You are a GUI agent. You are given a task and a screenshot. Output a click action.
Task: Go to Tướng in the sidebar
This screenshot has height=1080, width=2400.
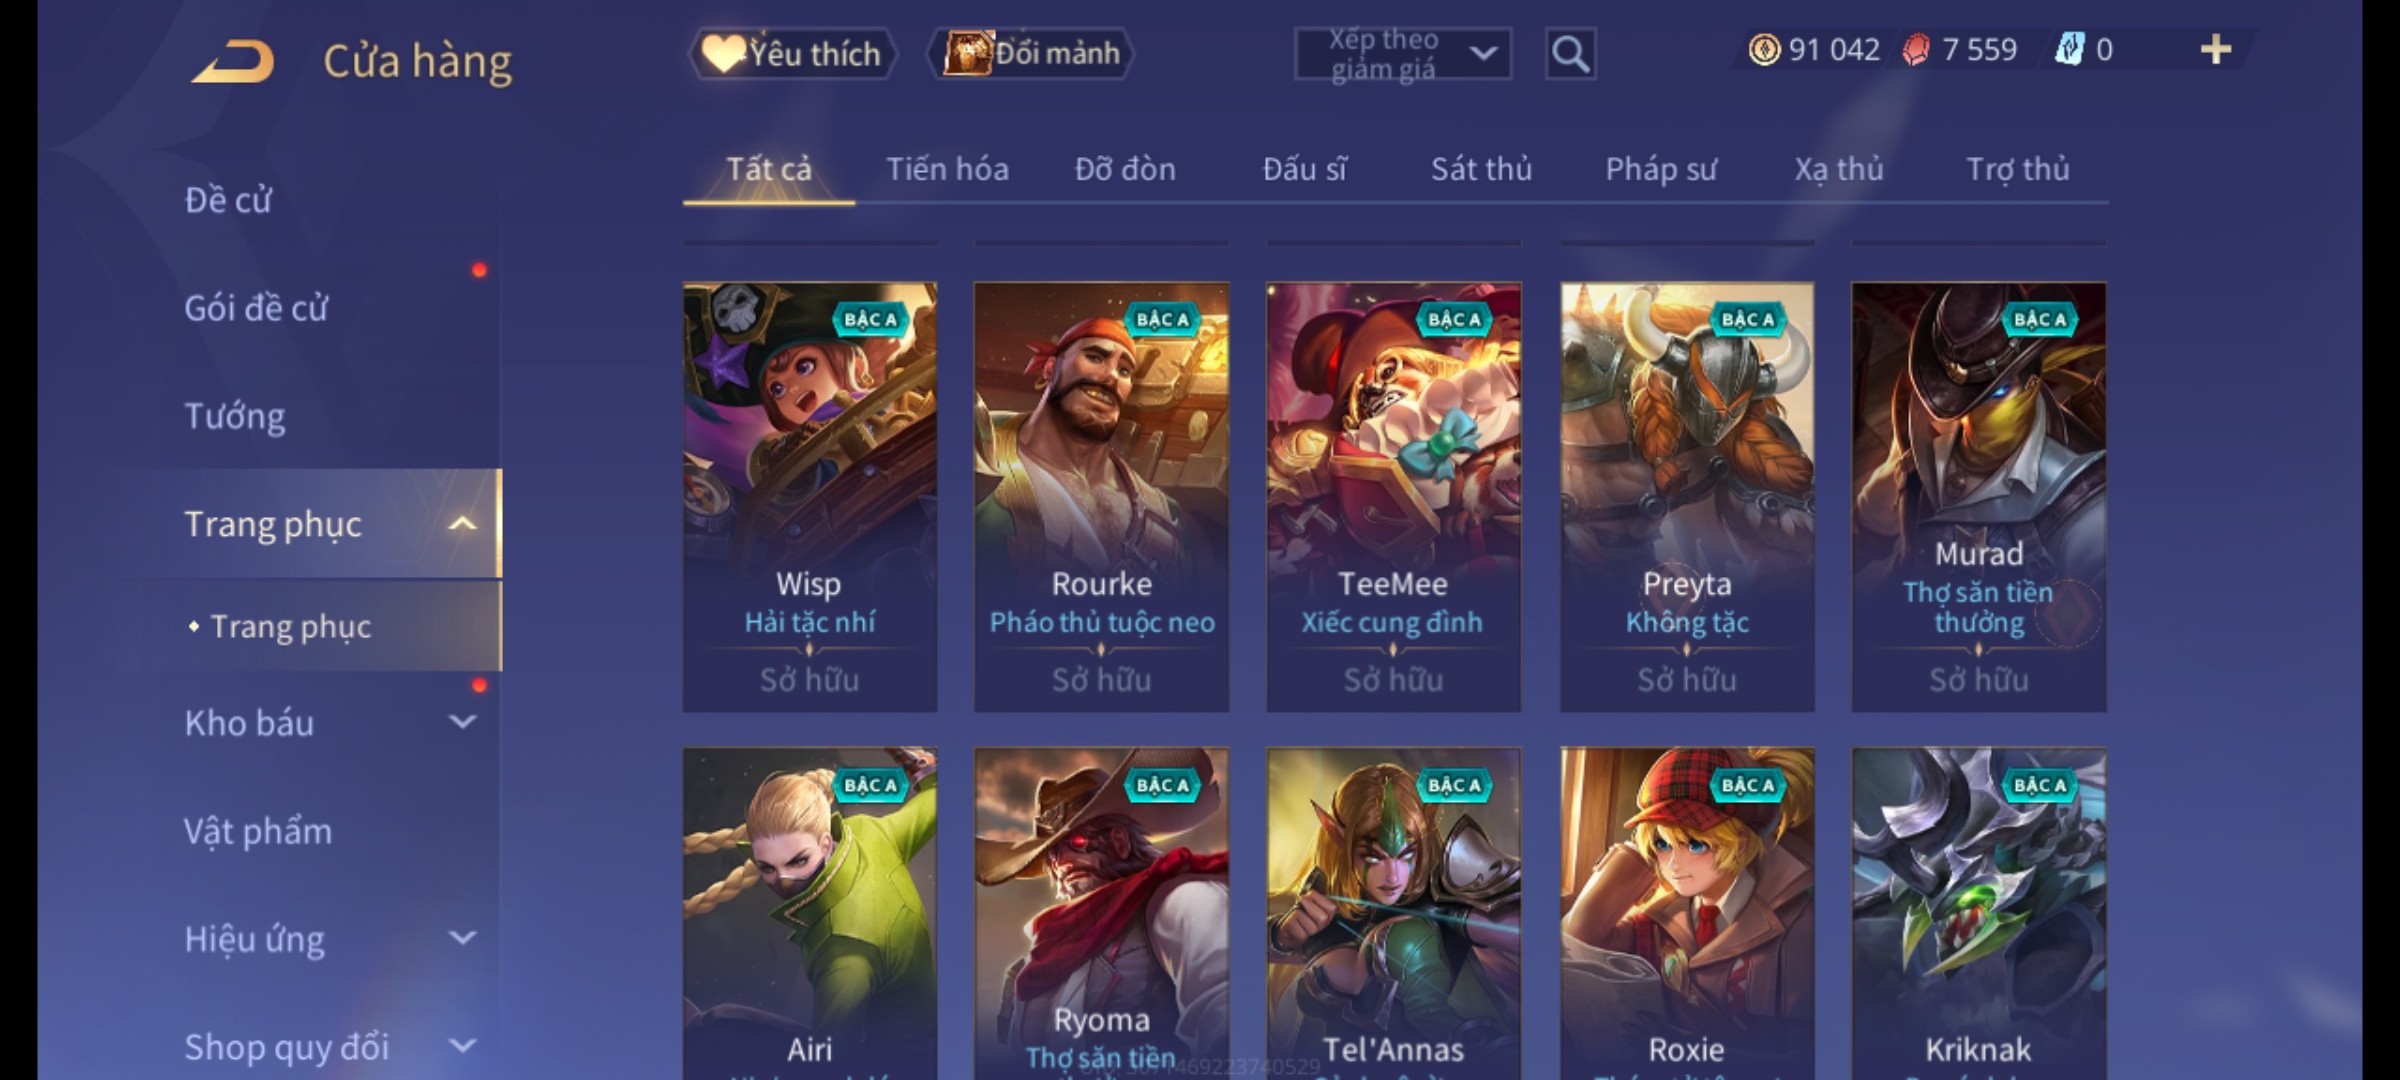point(235,416)
